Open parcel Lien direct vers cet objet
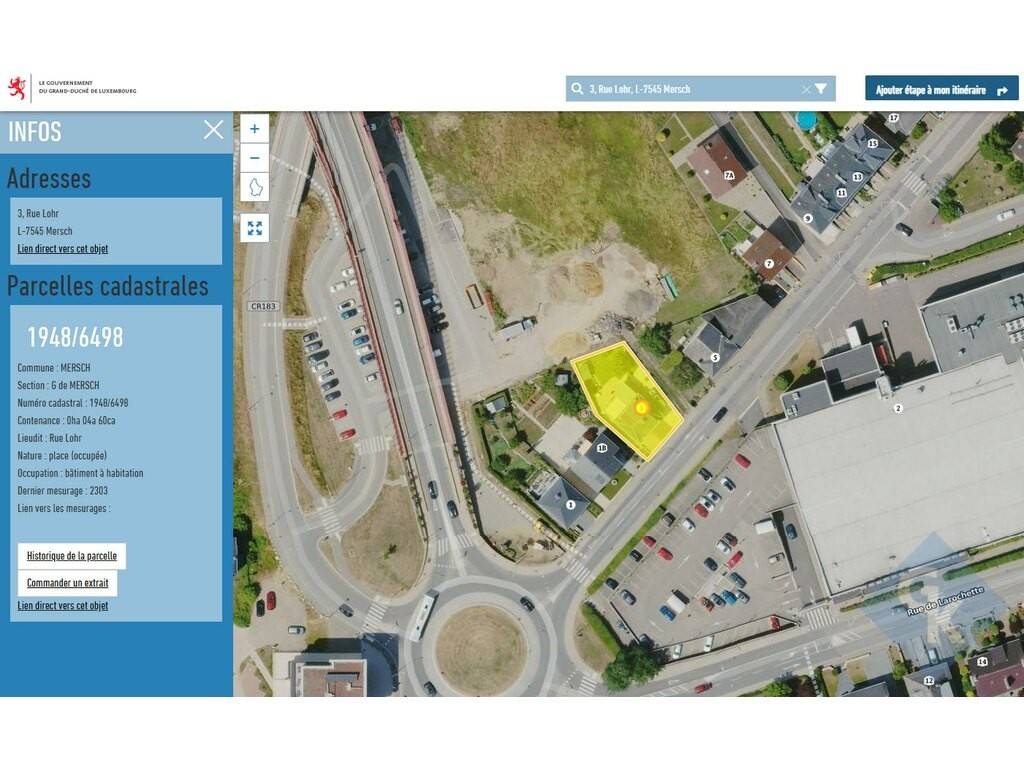 click(x=63, y=606)
